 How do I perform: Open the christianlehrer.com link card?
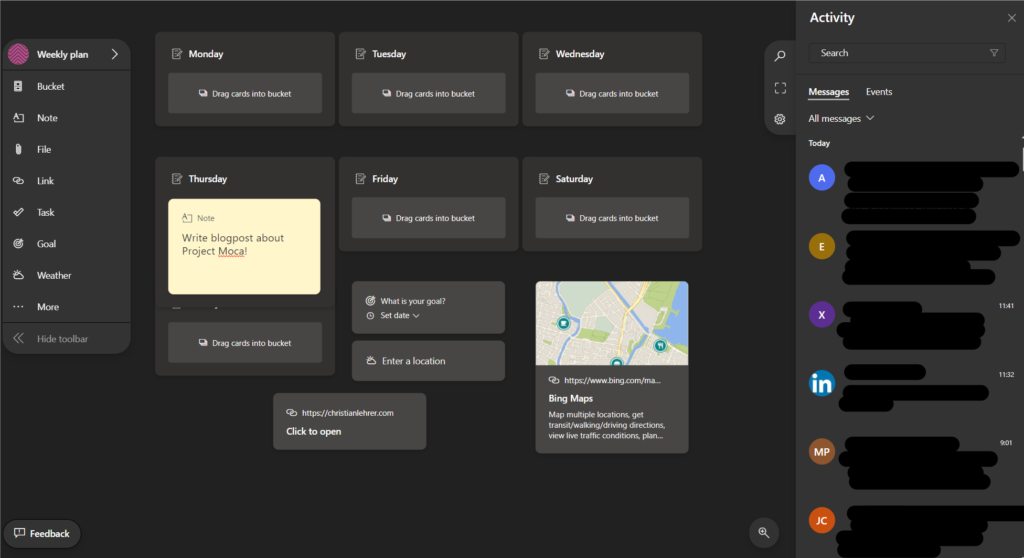[x=349, y=421]
